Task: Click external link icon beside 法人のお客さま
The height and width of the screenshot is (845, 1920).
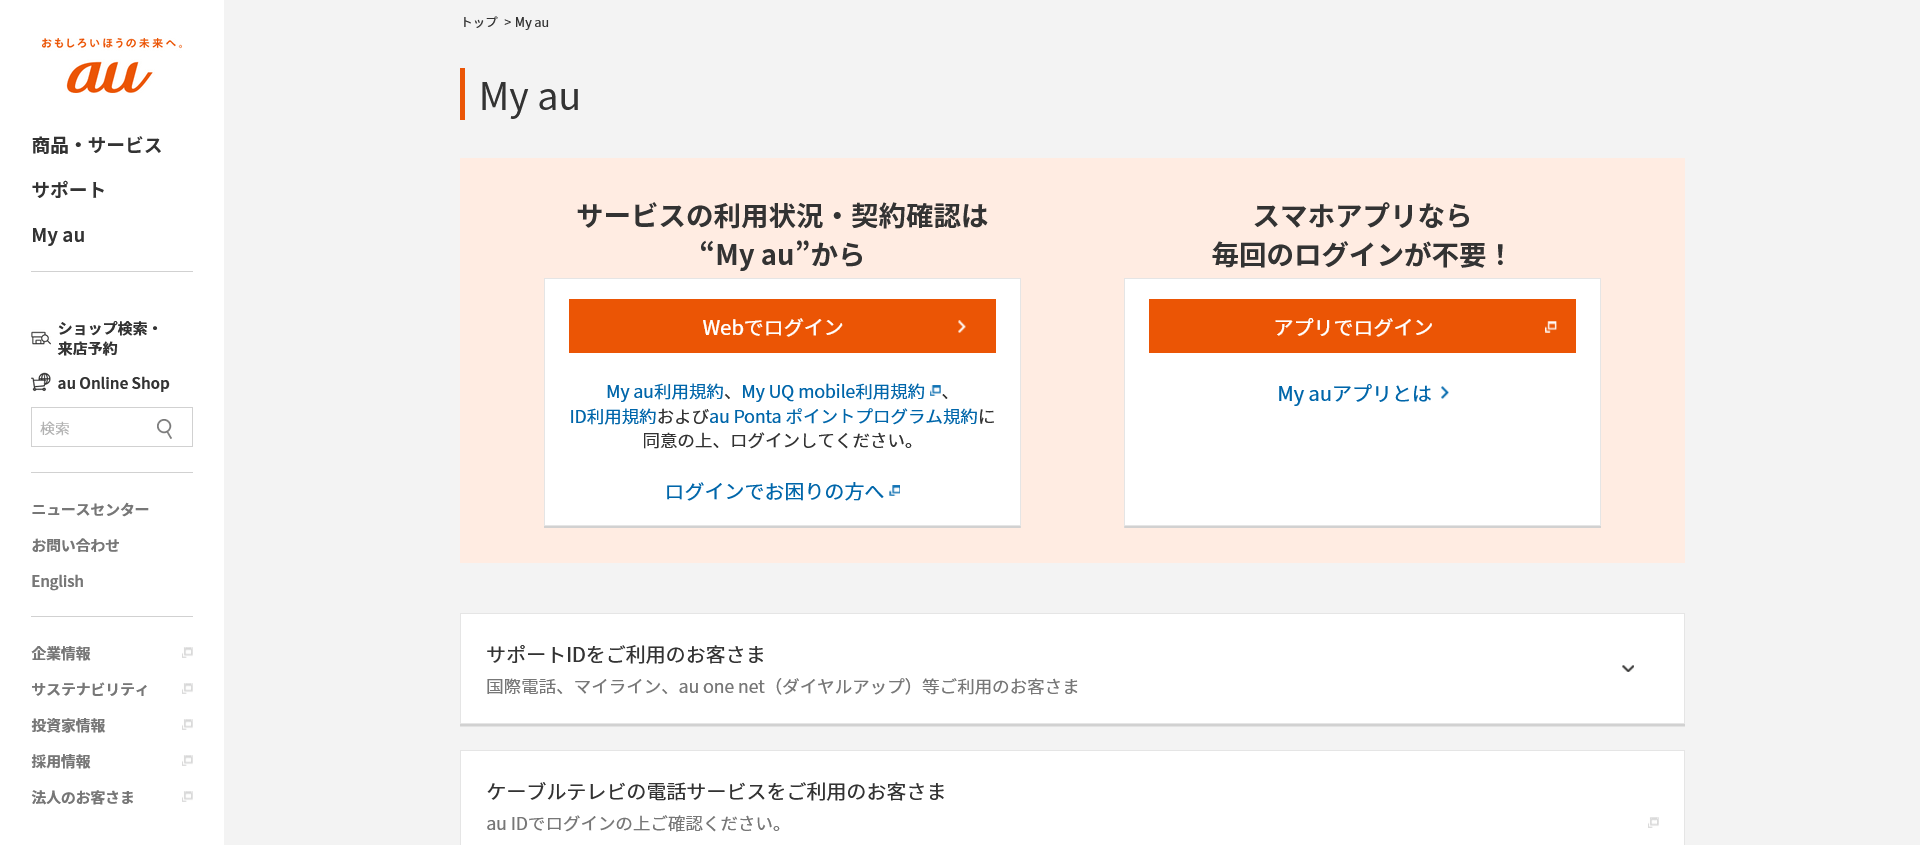Action: 187,797
